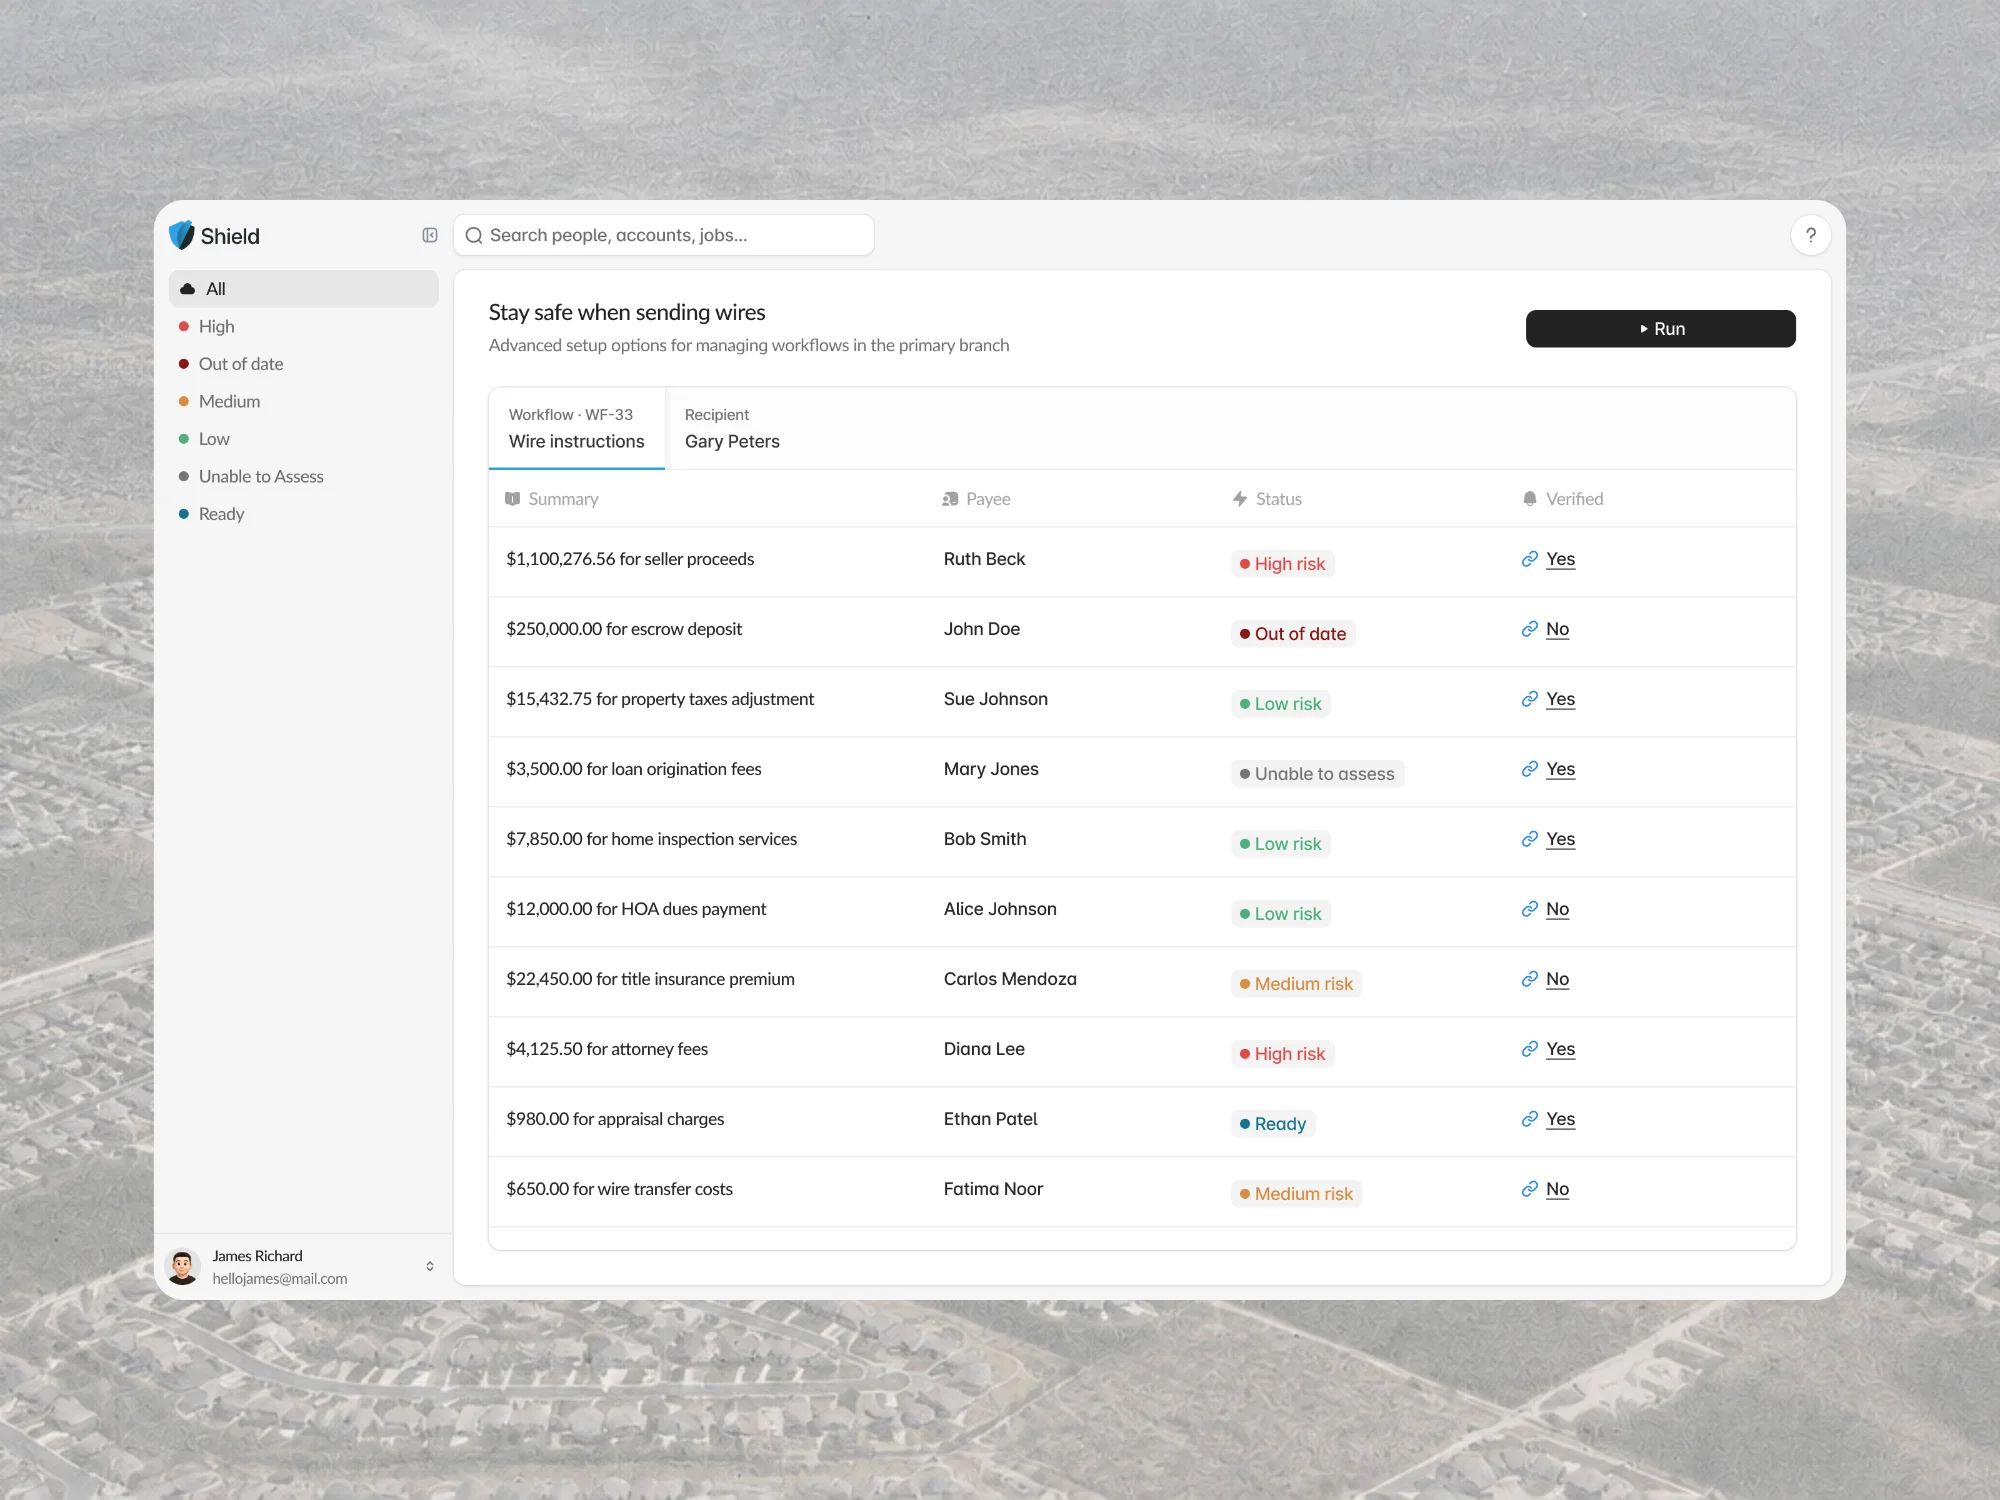Viewport: 2000px width, 1500px height.
Task: Filter by High in sidebar
Action: [303, 327]
